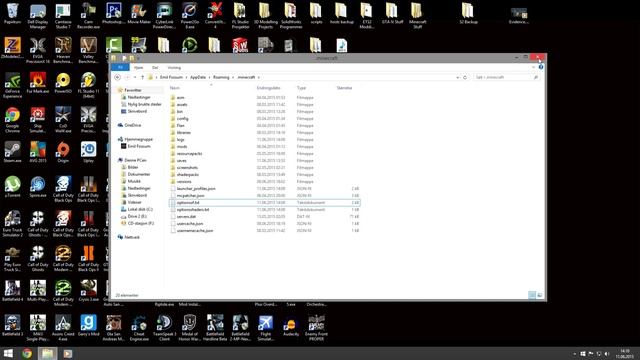Open the Movie Maker desktop shortcut
Image resolution: width=640 pixels, height=360 pixels.
click(139, 15)
